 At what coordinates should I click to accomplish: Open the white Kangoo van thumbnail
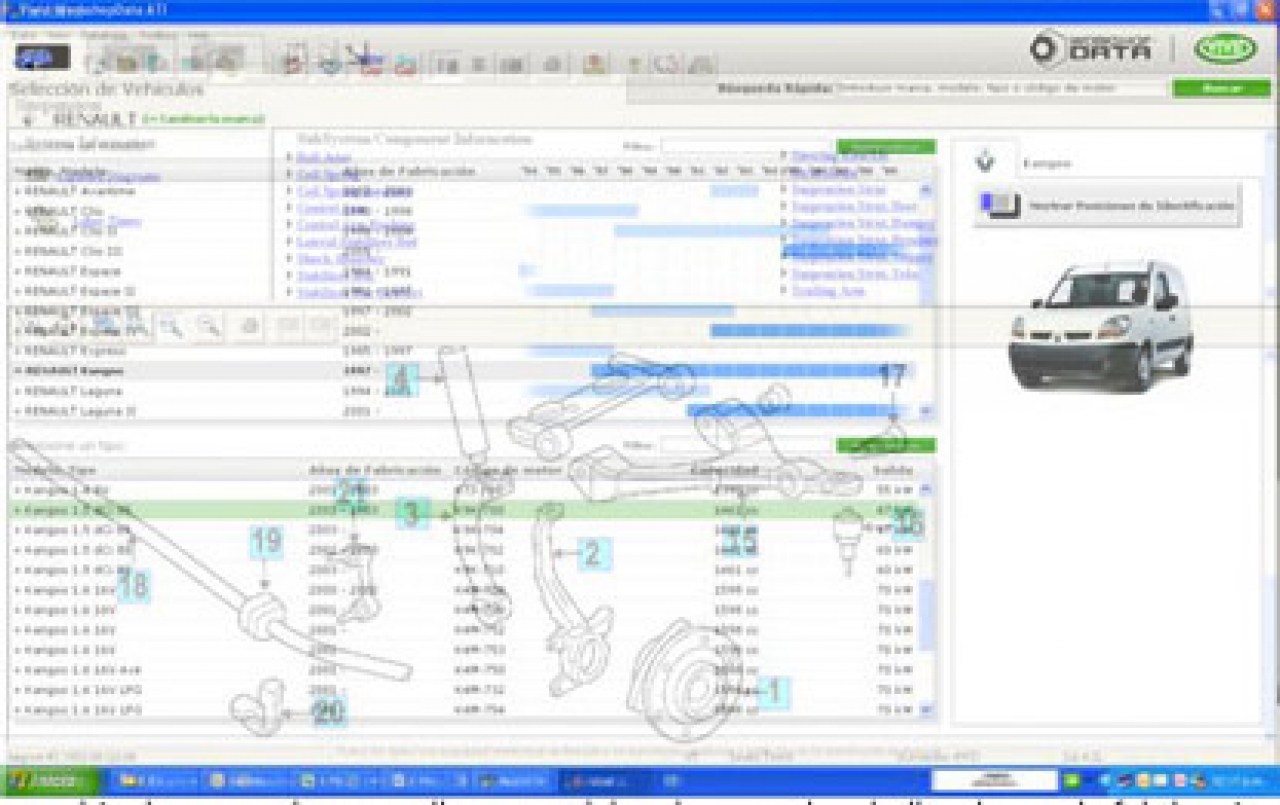point(1100,325)
